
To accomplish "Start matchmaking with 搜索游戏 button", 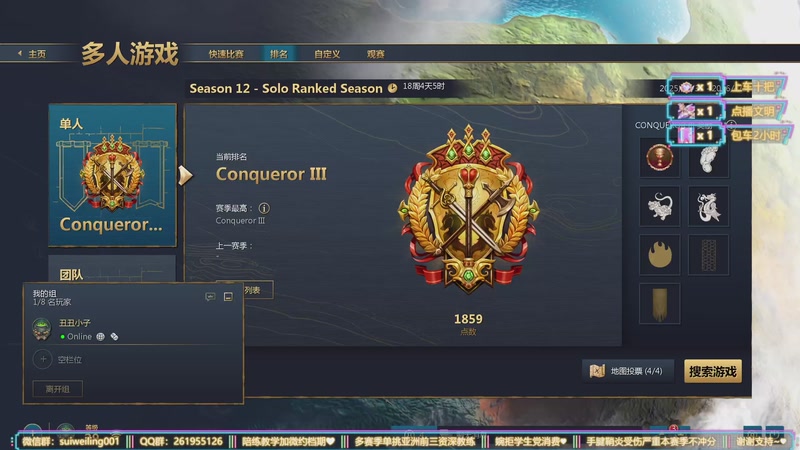I will pyautogui.click(x=713, y=371).
